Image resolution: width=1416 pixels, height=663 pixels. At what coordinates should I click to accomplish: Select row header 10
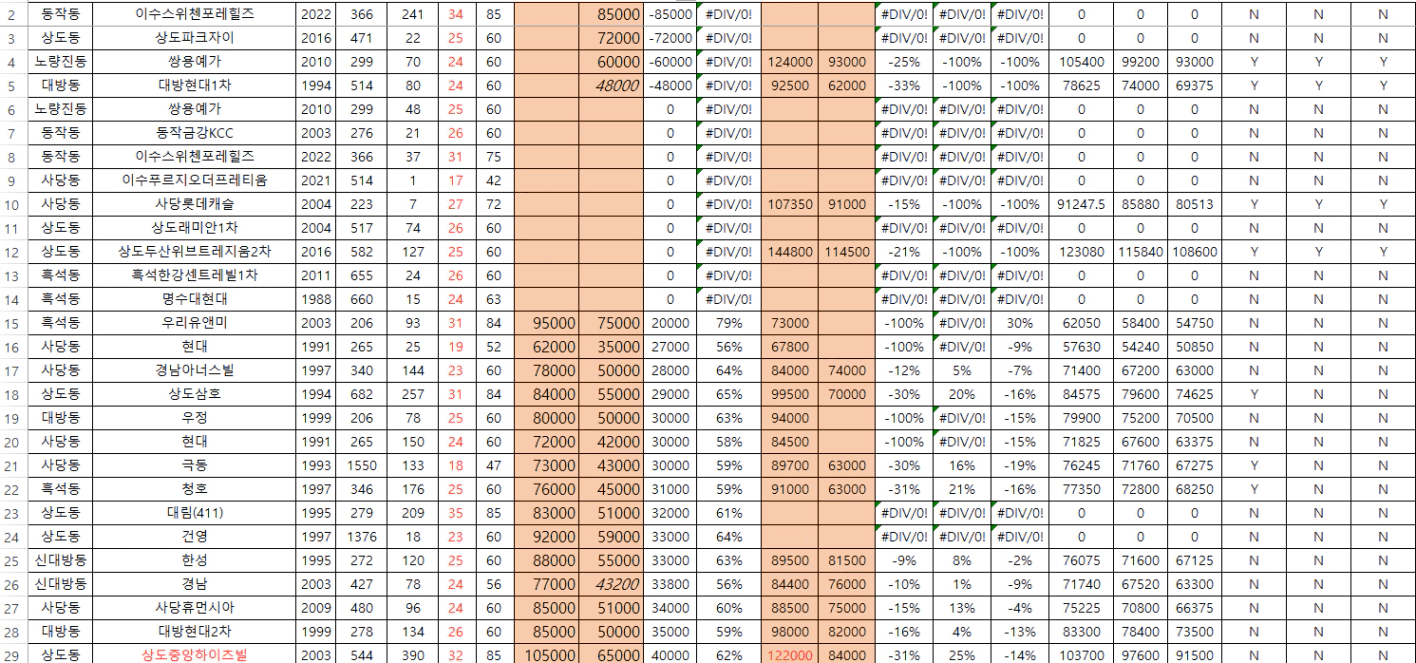[x=10, y=203]
